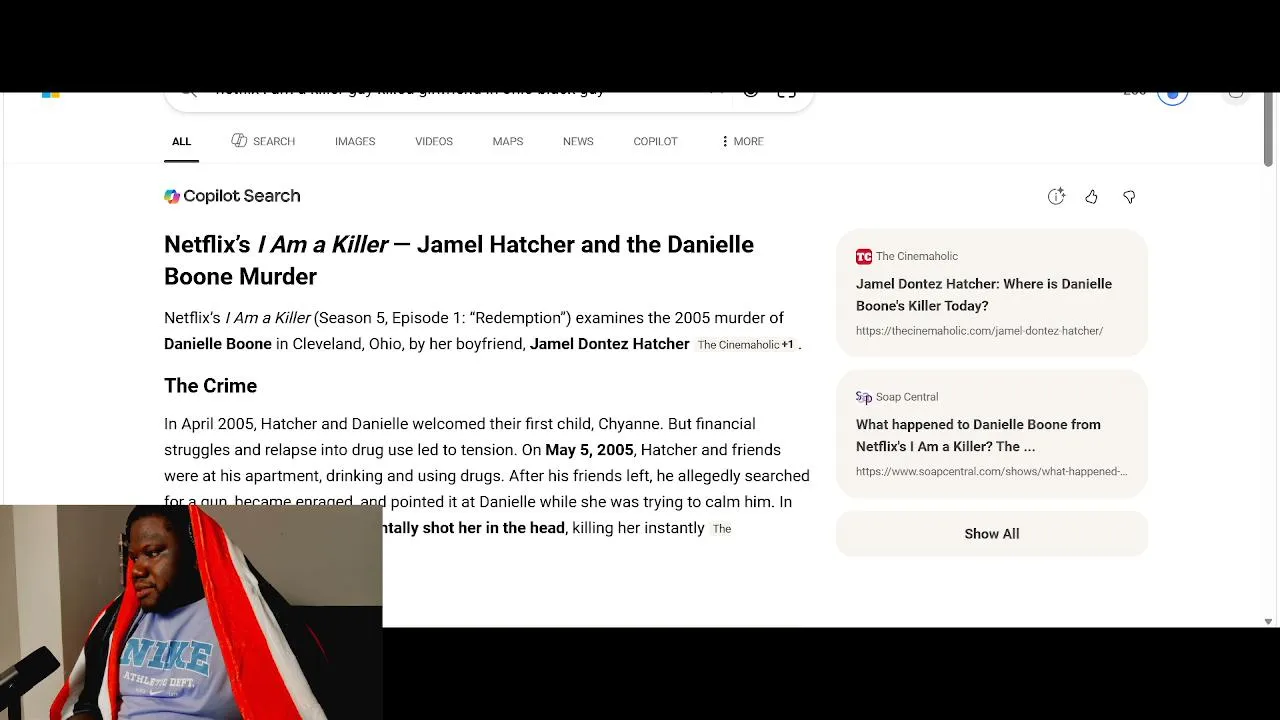Click the bold 'shot her in the head' text
The image size is (1280, 720).
click(494, 528)
